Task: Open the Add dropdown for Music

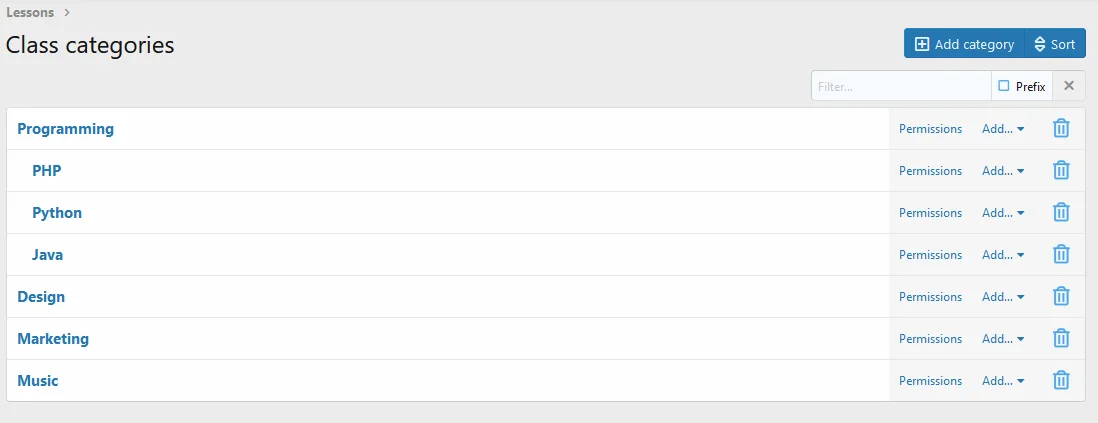Action: pos(1002,381)
